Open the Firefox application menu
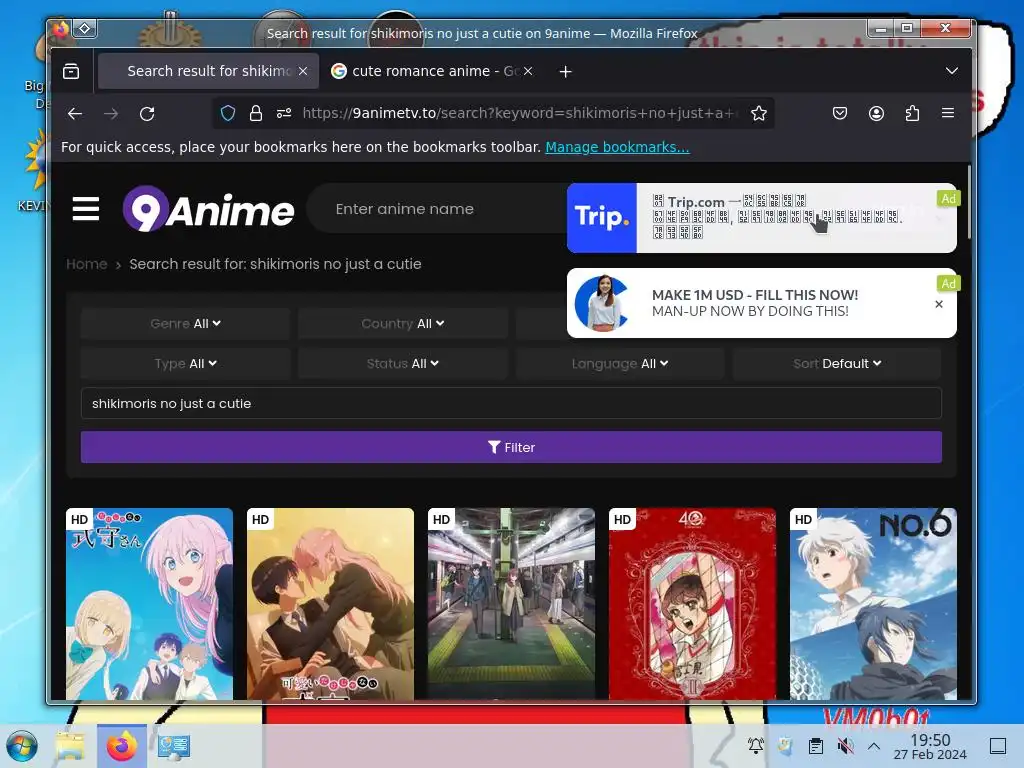Image resolution: width=1024 pixels, height=768 pixels. 948,114
